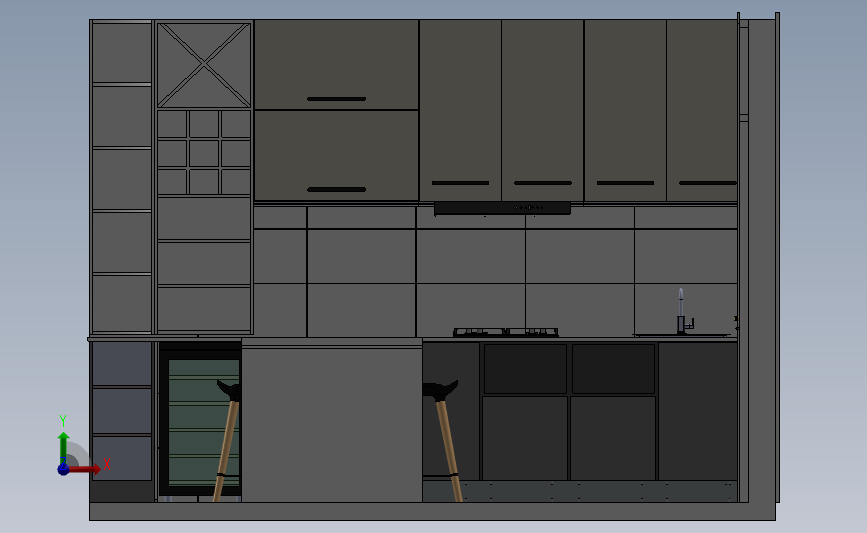Select the top-left drawer below the cooktop
Screen dimensions: 867x533
(525, 369)
